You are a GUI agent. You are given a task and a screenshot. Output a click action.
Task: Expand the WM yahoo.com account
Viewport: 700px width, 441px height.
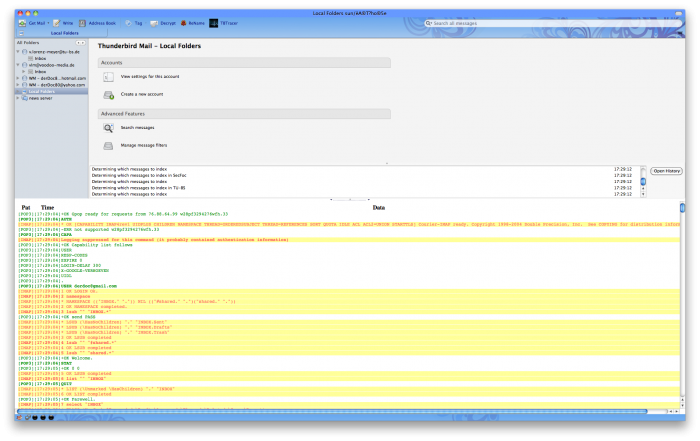pos(18,84)
